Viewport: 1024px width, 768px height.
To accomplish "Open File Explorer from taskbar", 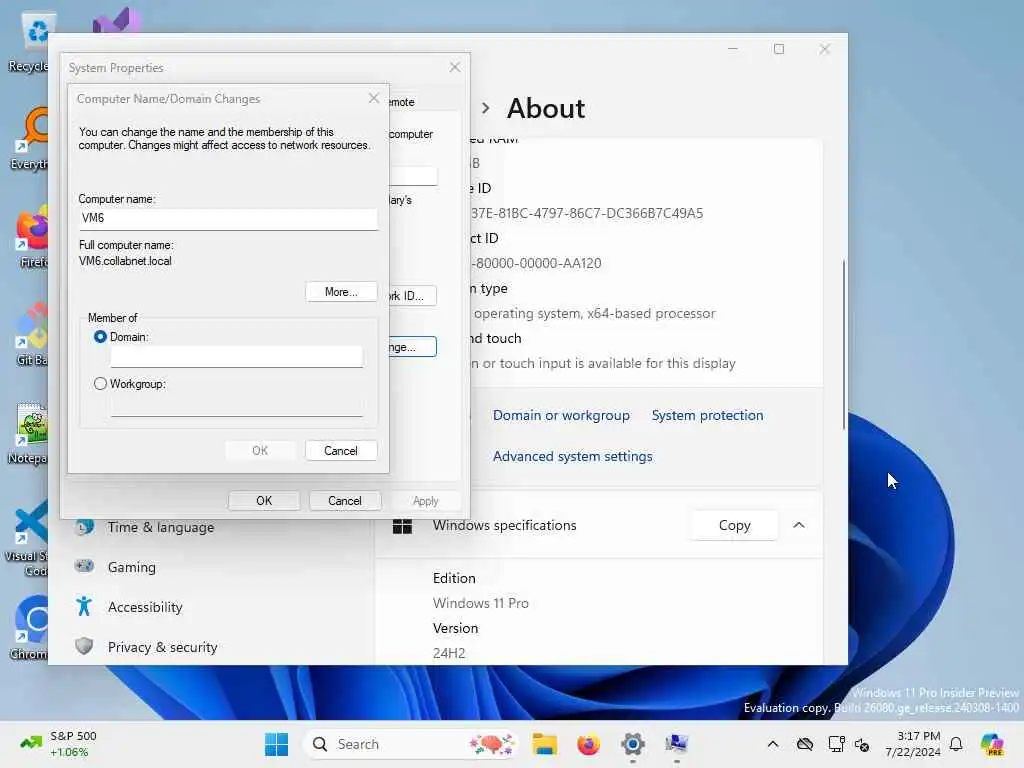I will pyautogui.click(x=544, y=744).
